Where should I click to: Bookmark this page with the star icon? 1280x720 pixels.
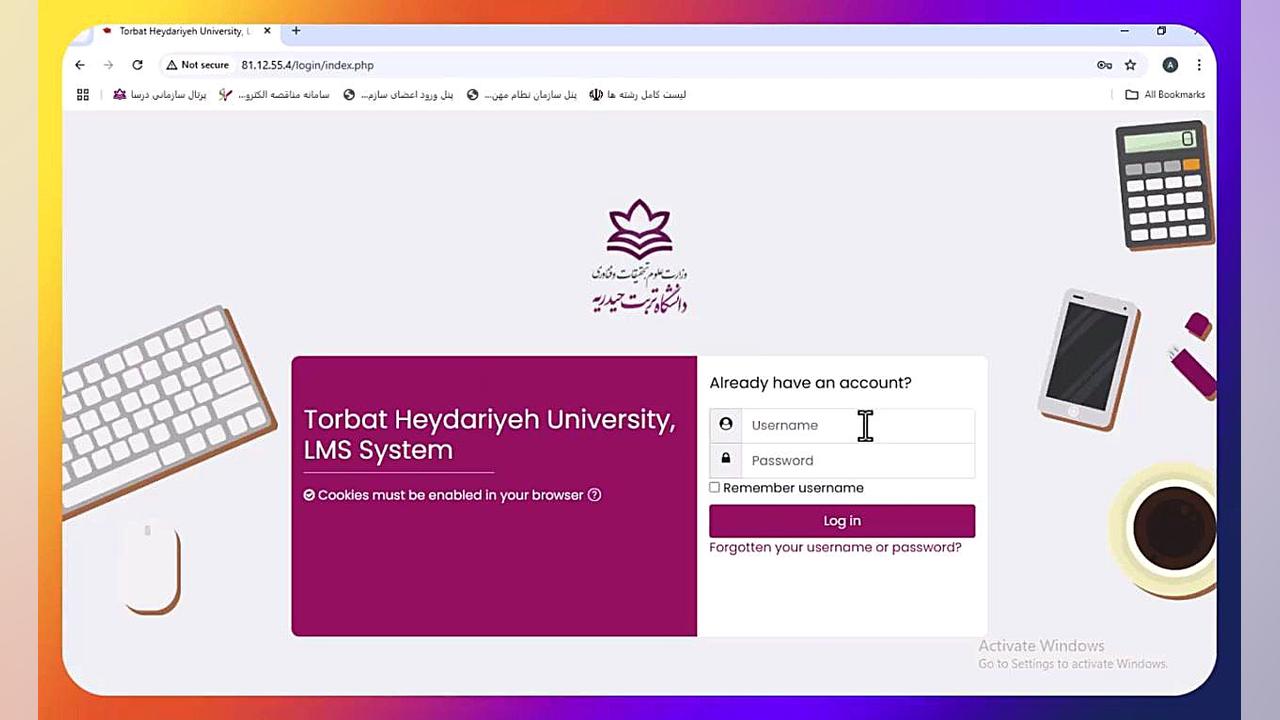1130,65
